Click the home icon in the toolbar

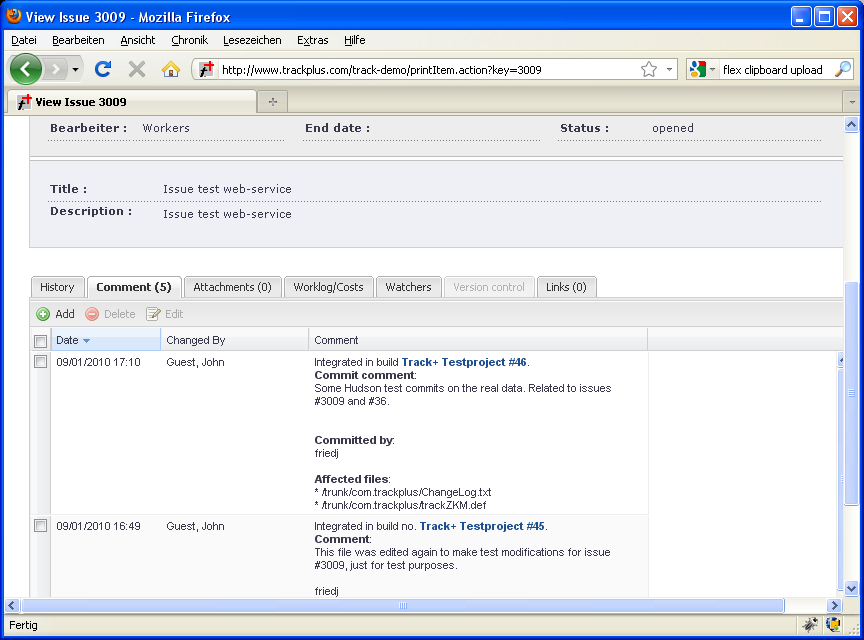[171, 69]
